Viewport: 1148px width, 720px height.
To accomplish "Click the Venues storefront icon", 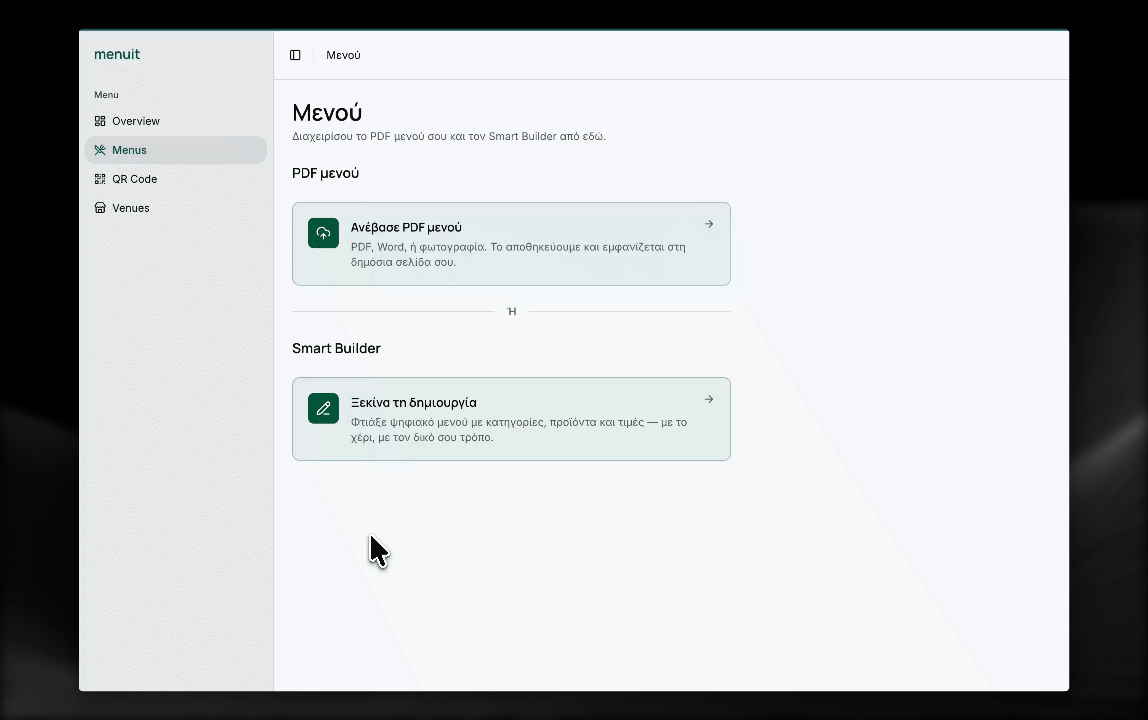I will point(100,208).
